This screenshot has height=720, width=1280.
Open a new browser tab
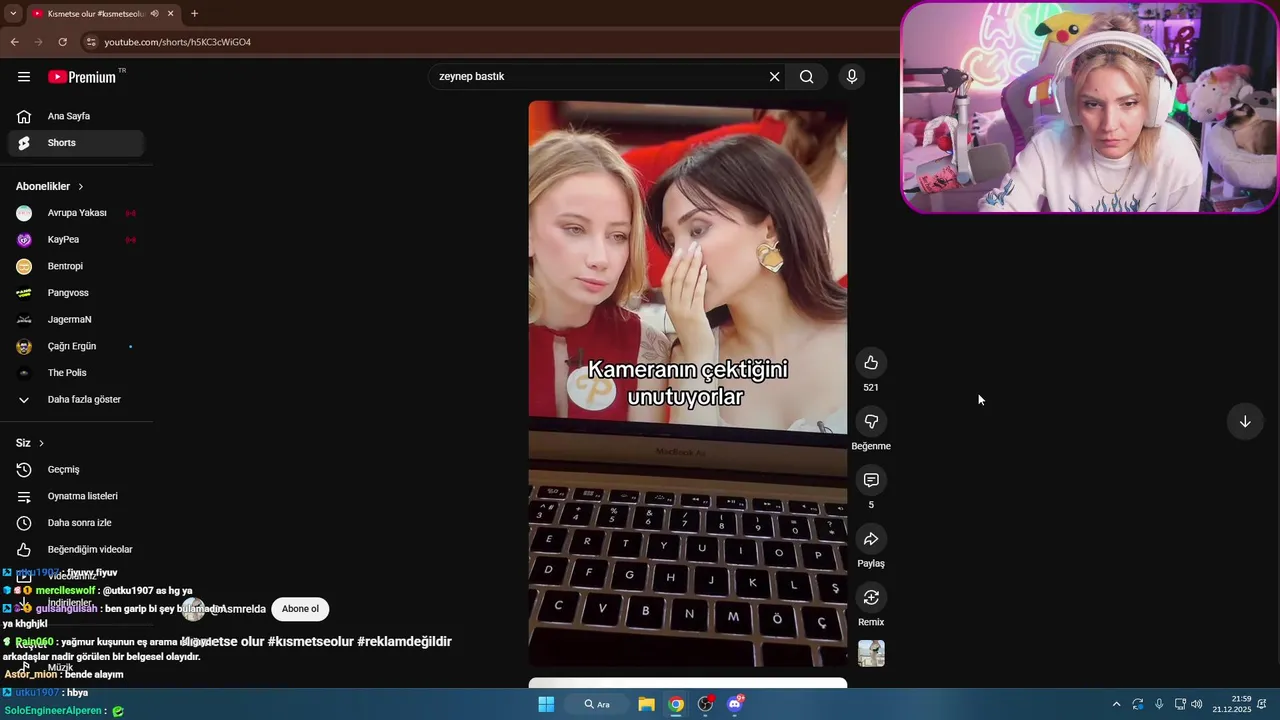194,14
